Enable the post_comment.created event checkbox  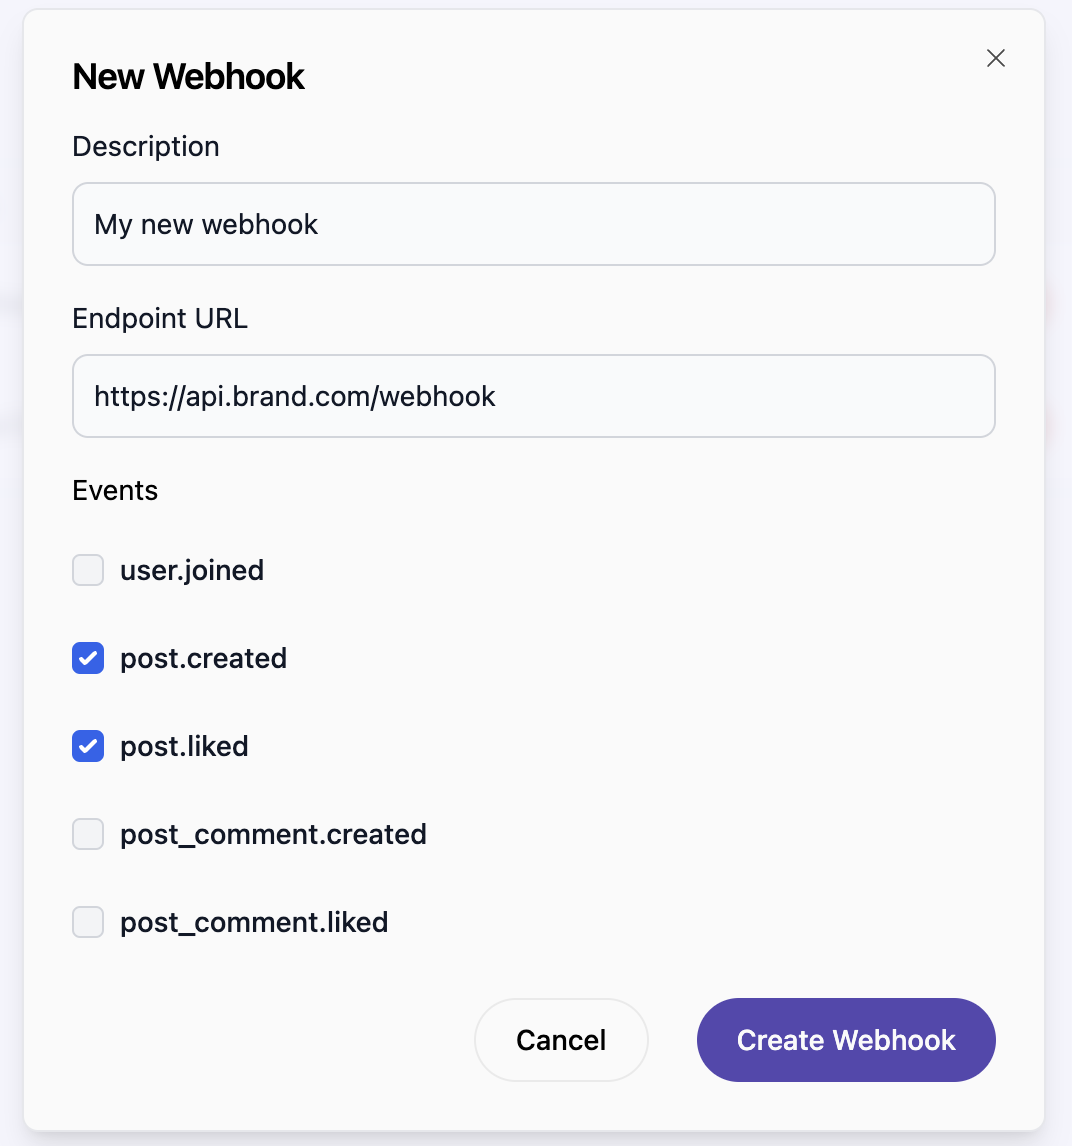click(87, 834)
